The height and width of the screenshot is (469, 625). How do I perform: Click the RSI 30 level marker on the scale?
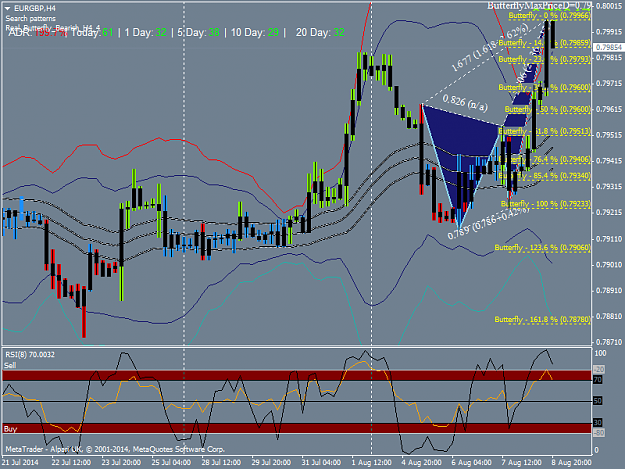point(598,422)
